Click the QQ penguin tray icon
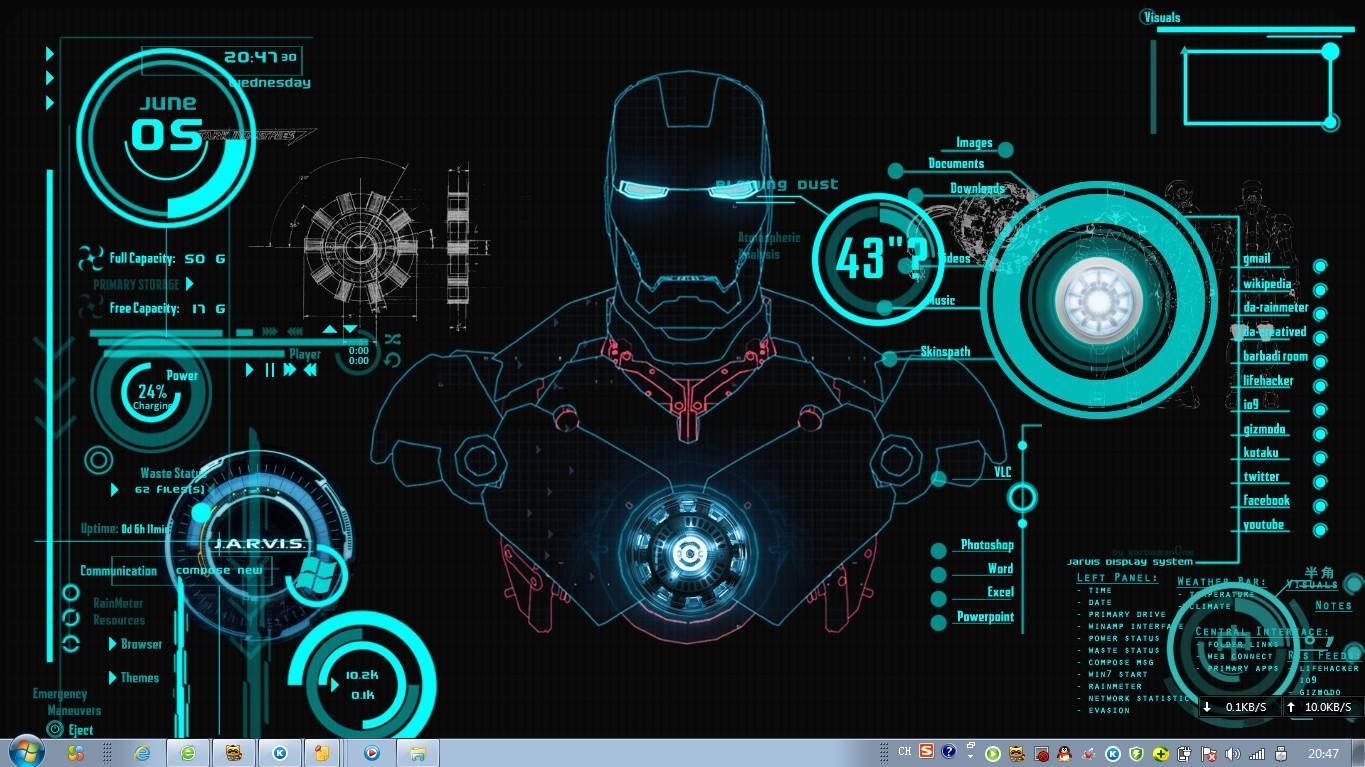 (1064, 754)
